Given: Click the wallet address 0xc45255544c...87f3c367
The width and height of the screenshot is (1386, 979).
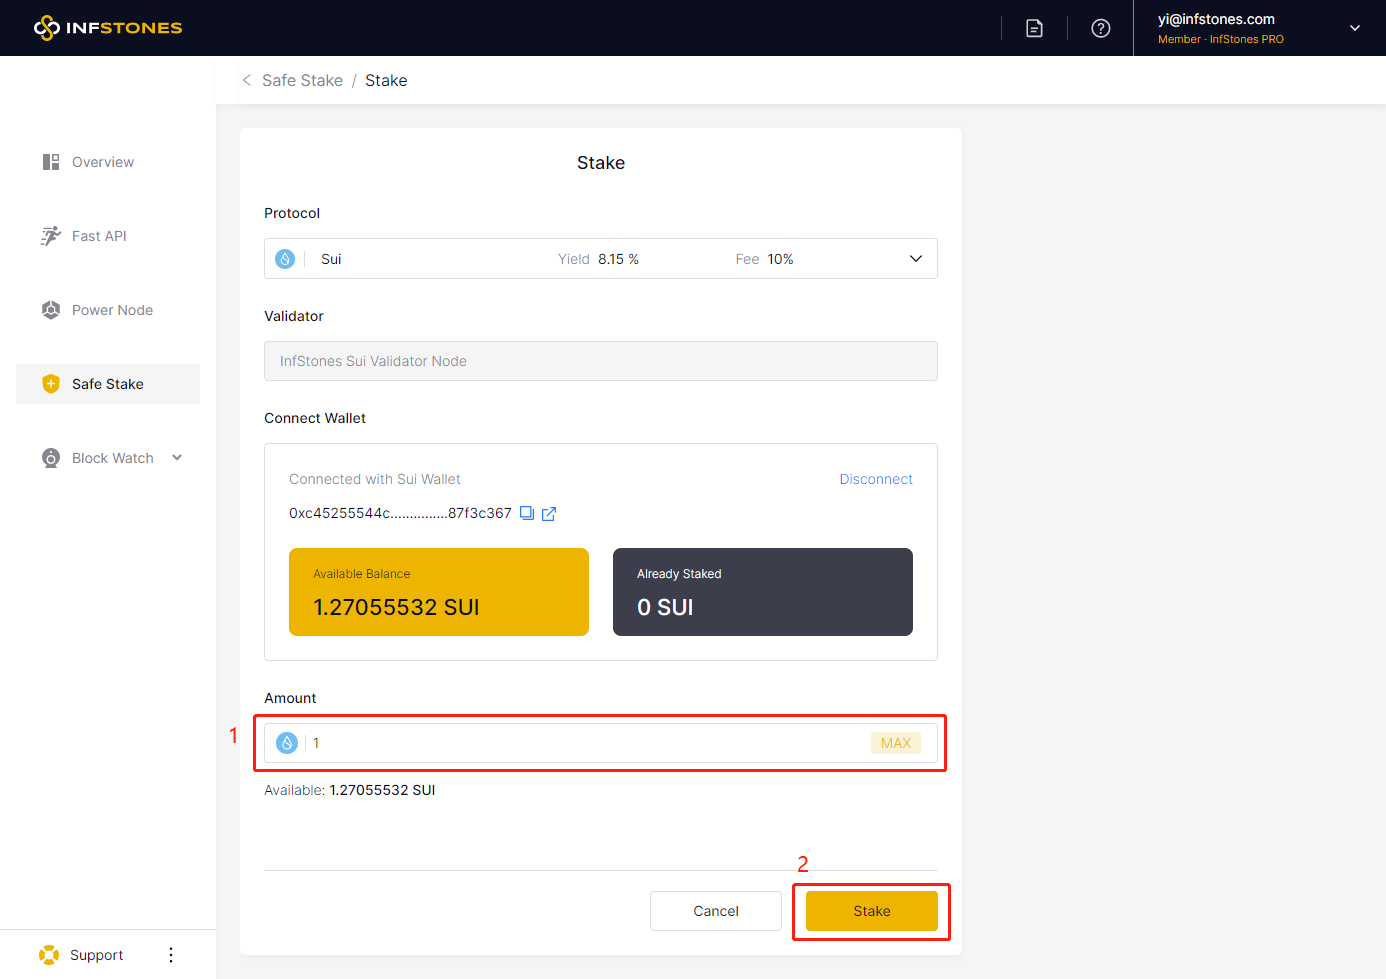Looking at the screenshot, I should [400, 513].
